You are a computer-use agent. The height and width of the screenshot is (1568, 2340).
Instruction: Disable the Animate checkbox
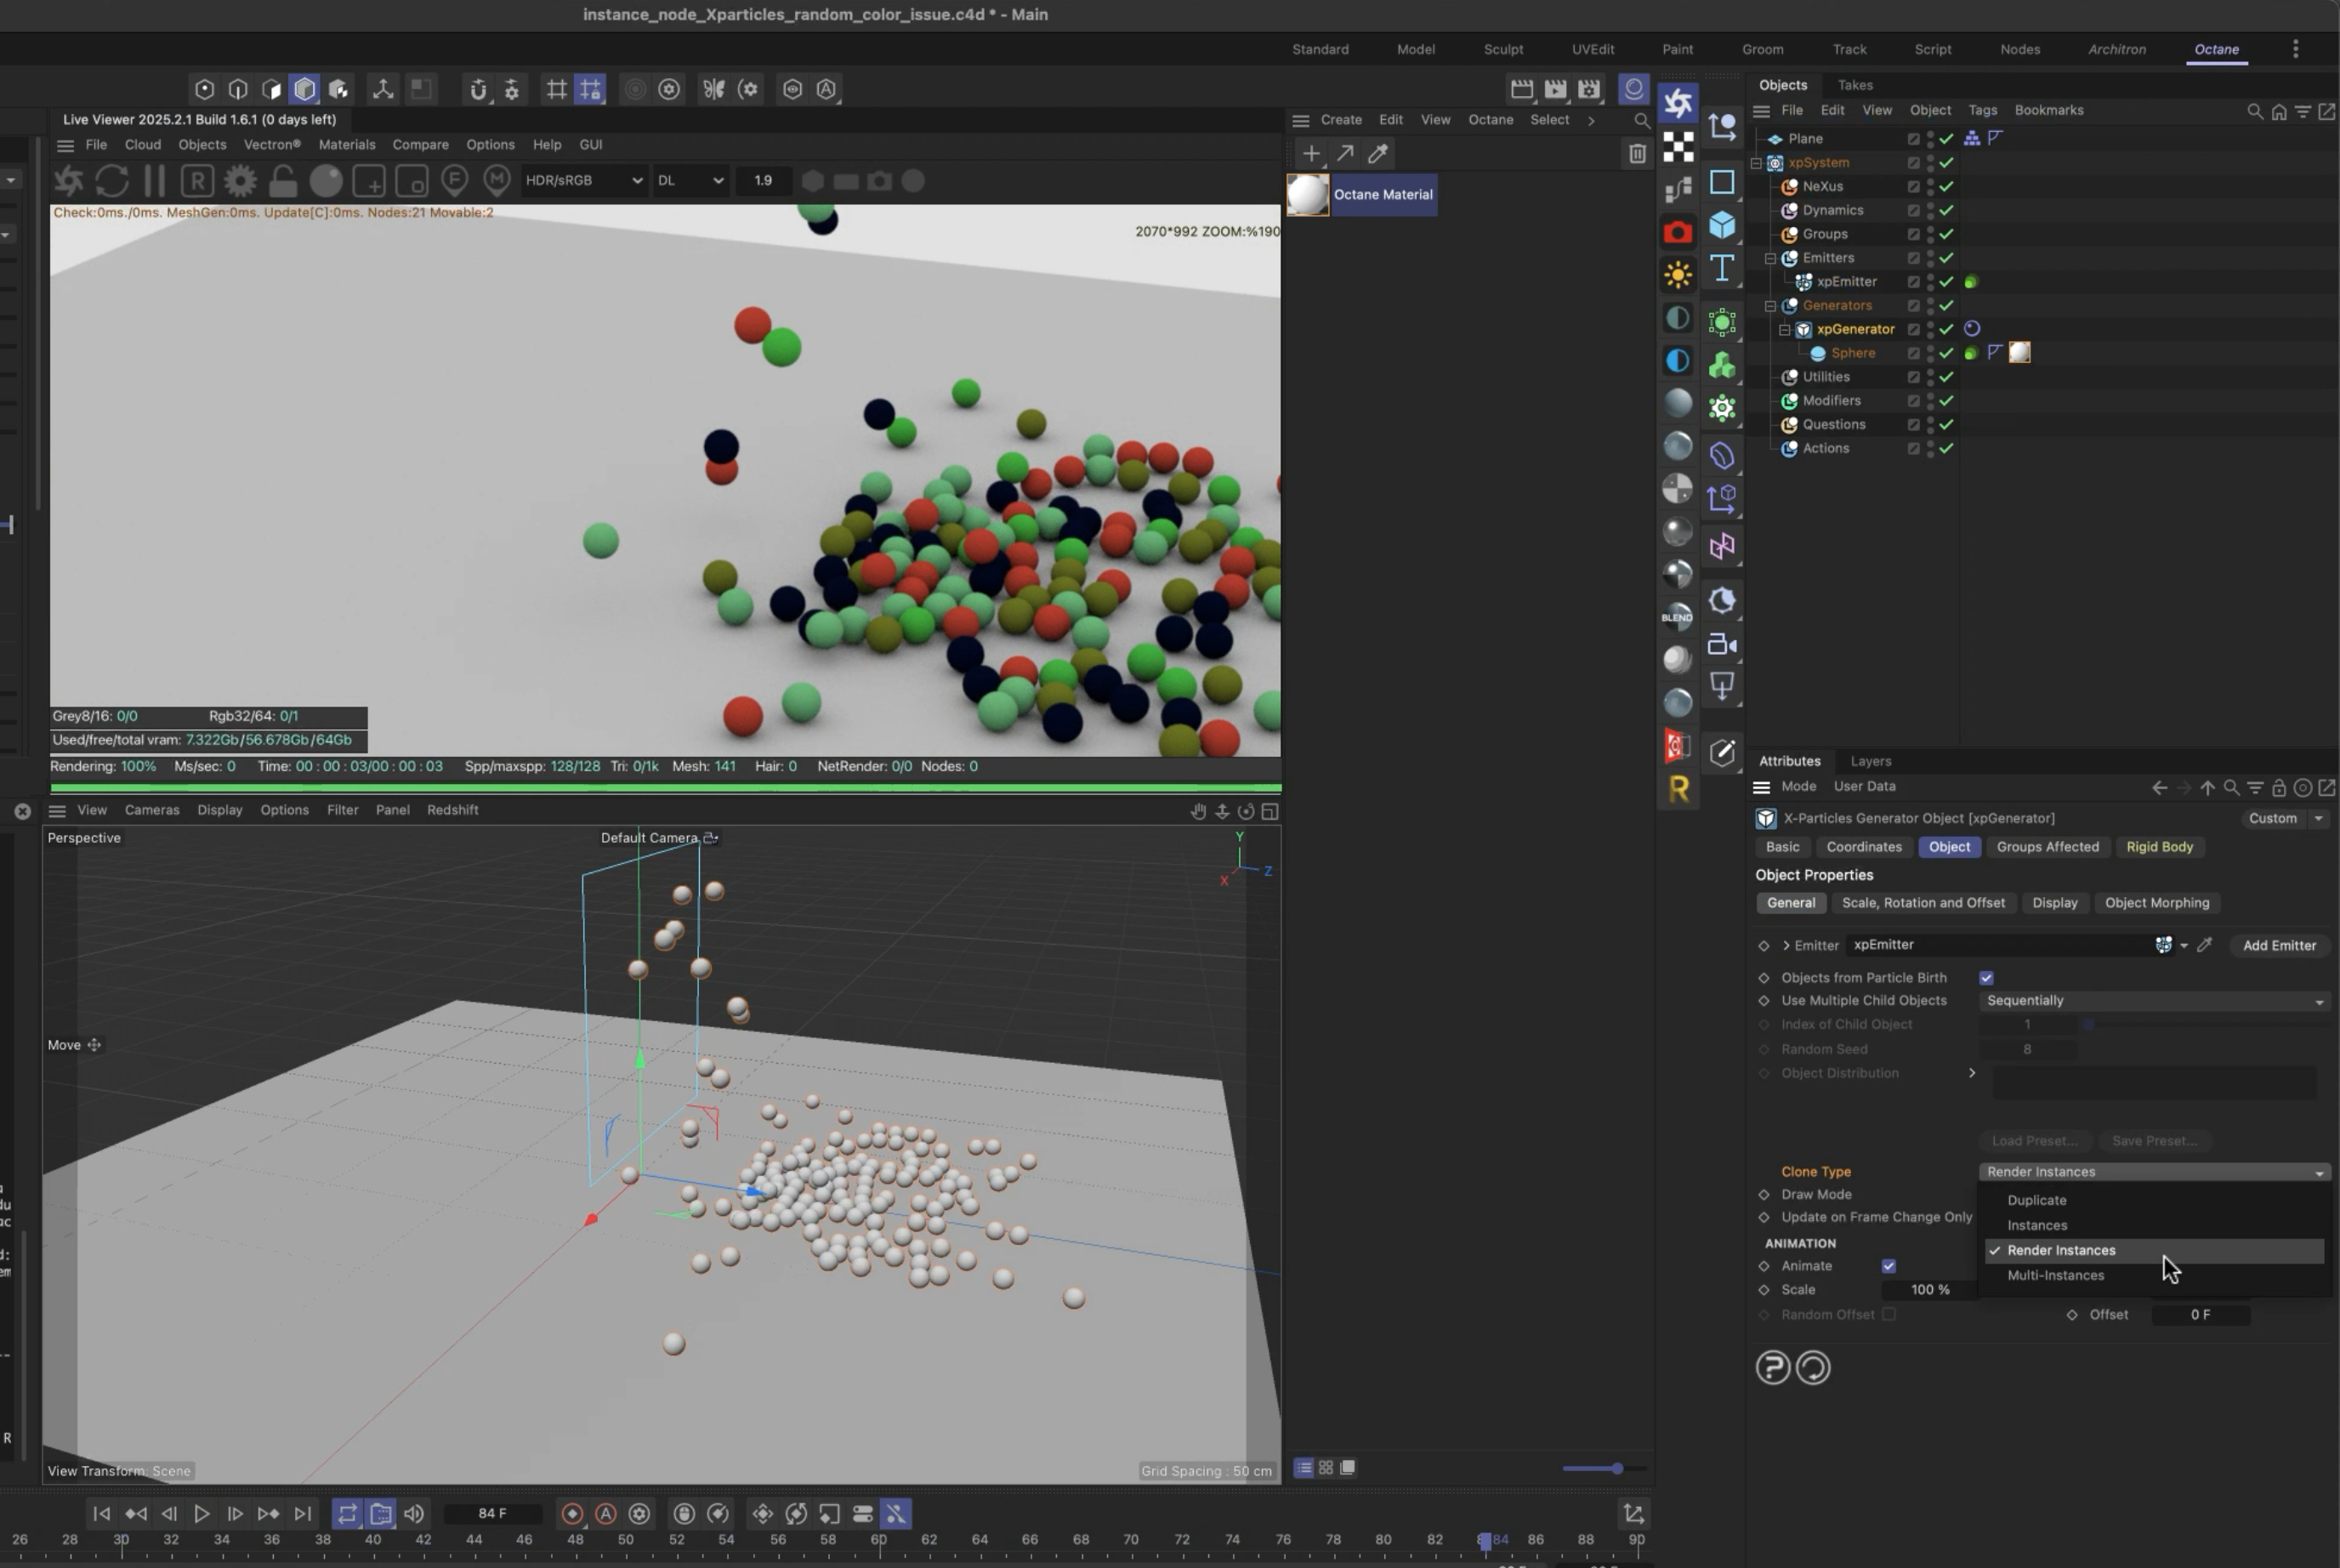click(x=1888, y=1265)
